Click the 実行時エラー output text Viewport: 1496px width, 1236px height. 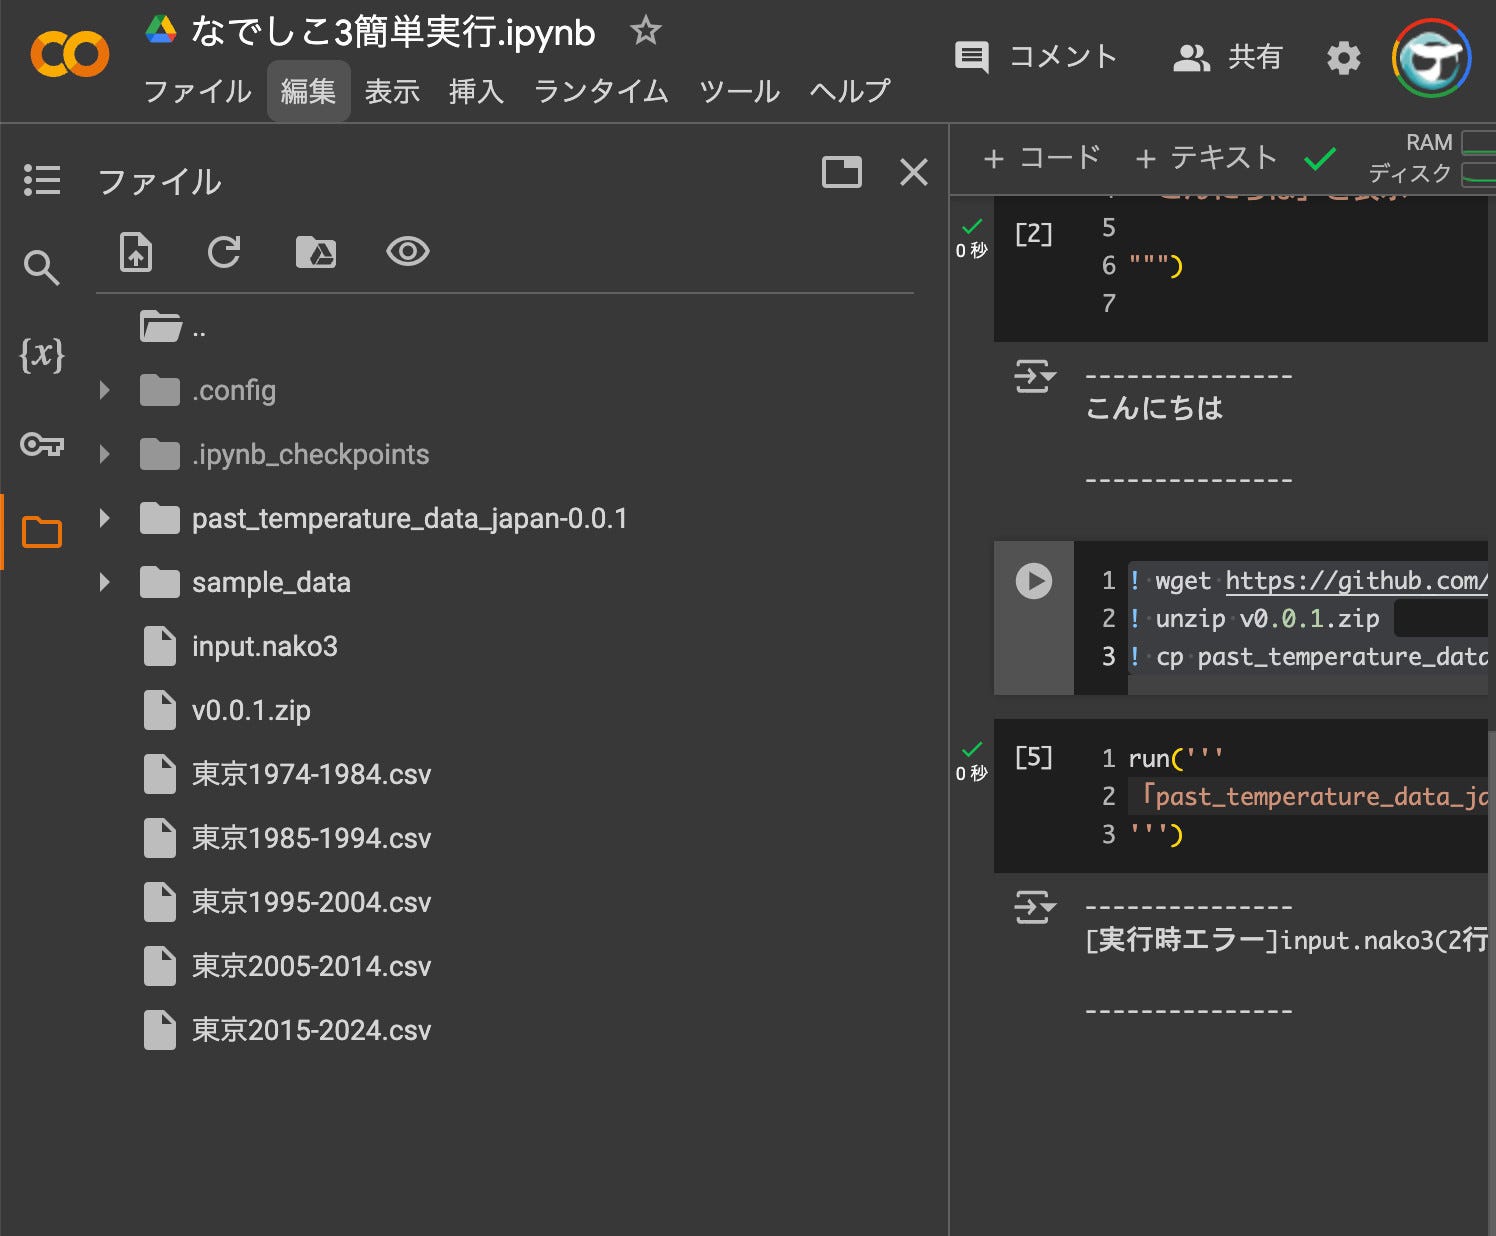tap(1286, 940)
